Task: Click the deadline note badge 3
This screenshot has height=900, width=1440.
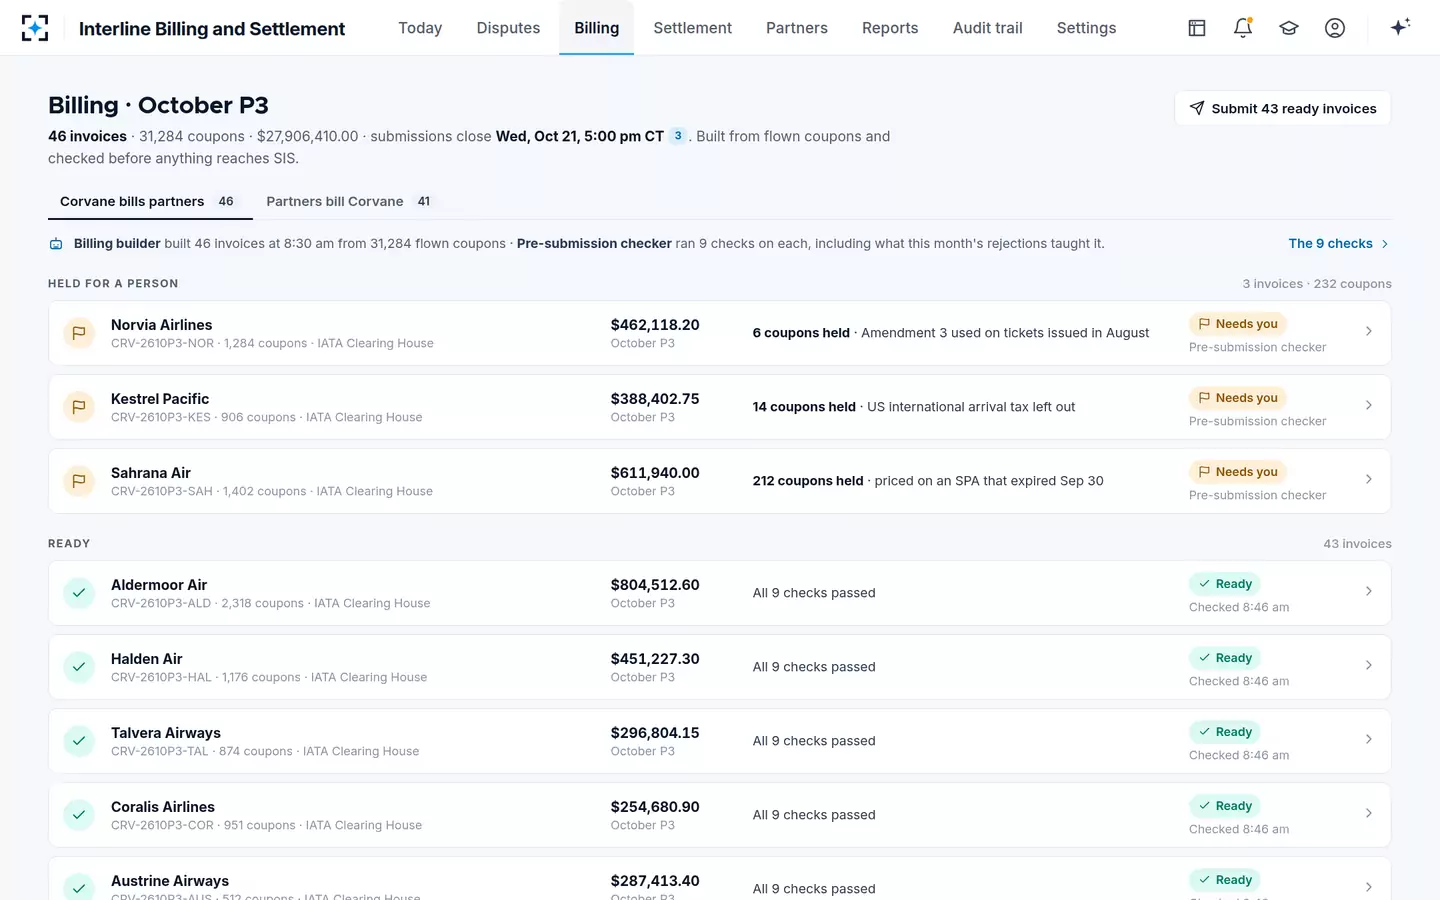Action: (678, 136)
